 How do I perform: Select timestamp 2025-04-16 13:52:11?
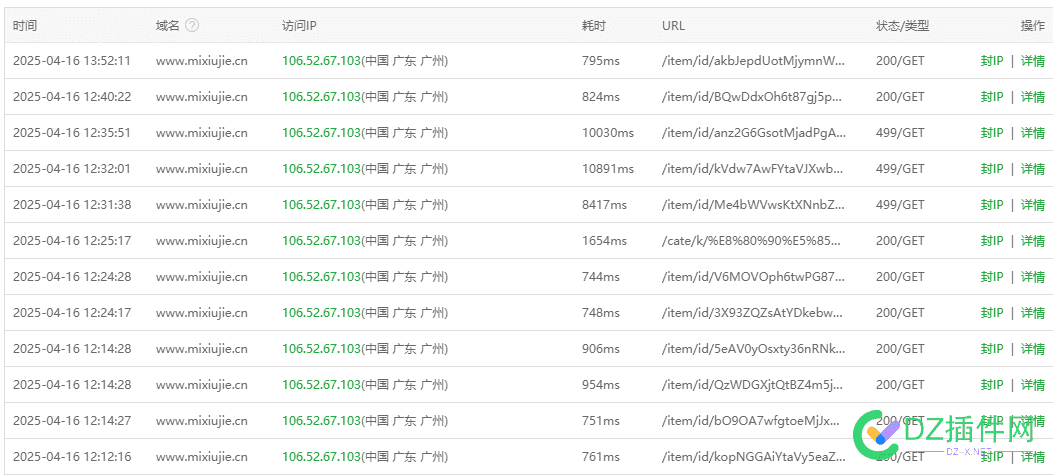[x=72, y=60]
